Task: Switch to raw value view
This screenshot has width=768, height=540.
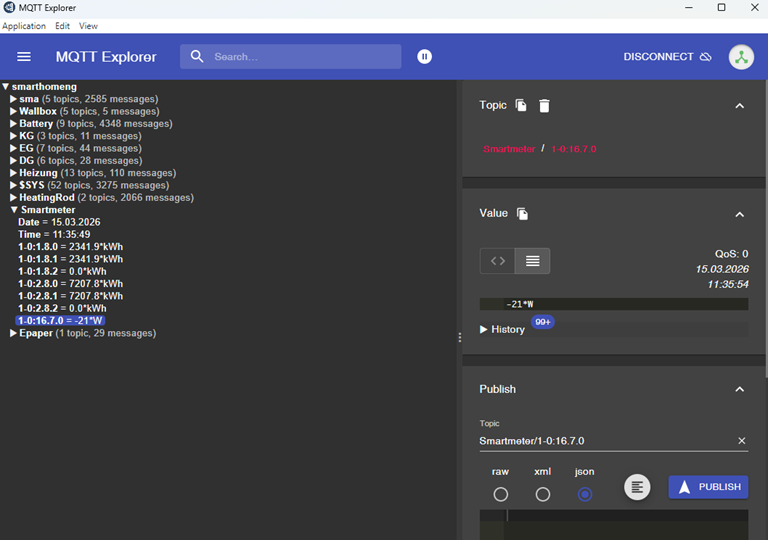Action: pos(532,261)
